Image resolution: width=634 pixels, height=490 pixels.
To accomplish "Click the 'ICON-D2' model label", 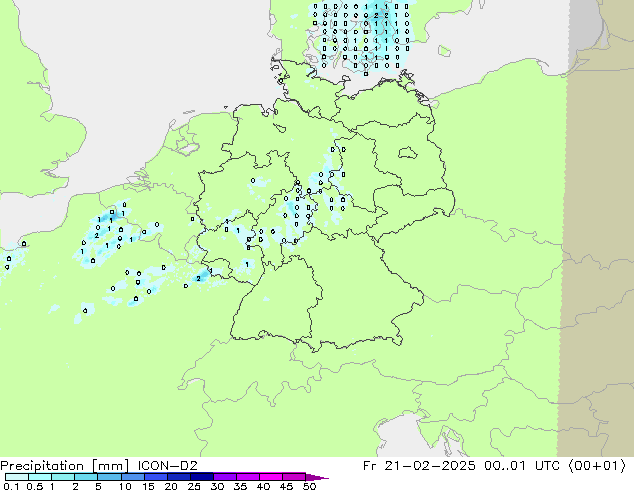I will click(167, 466).
